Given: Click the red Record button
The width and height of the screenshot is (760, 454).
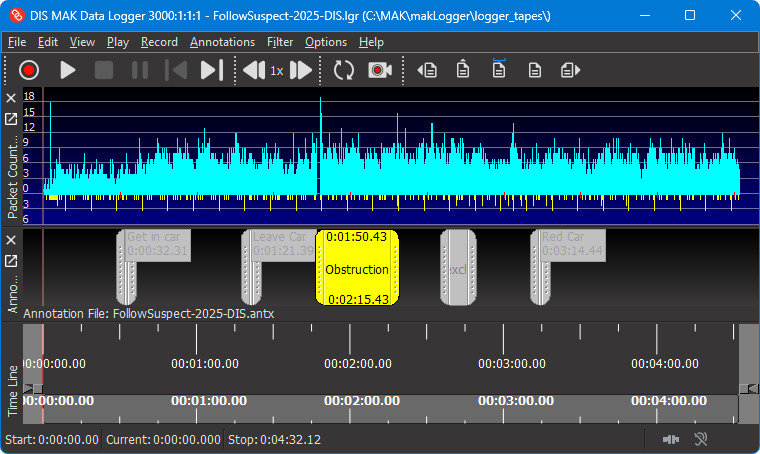Looking at the screenshot, I should [x=28, y=70].
